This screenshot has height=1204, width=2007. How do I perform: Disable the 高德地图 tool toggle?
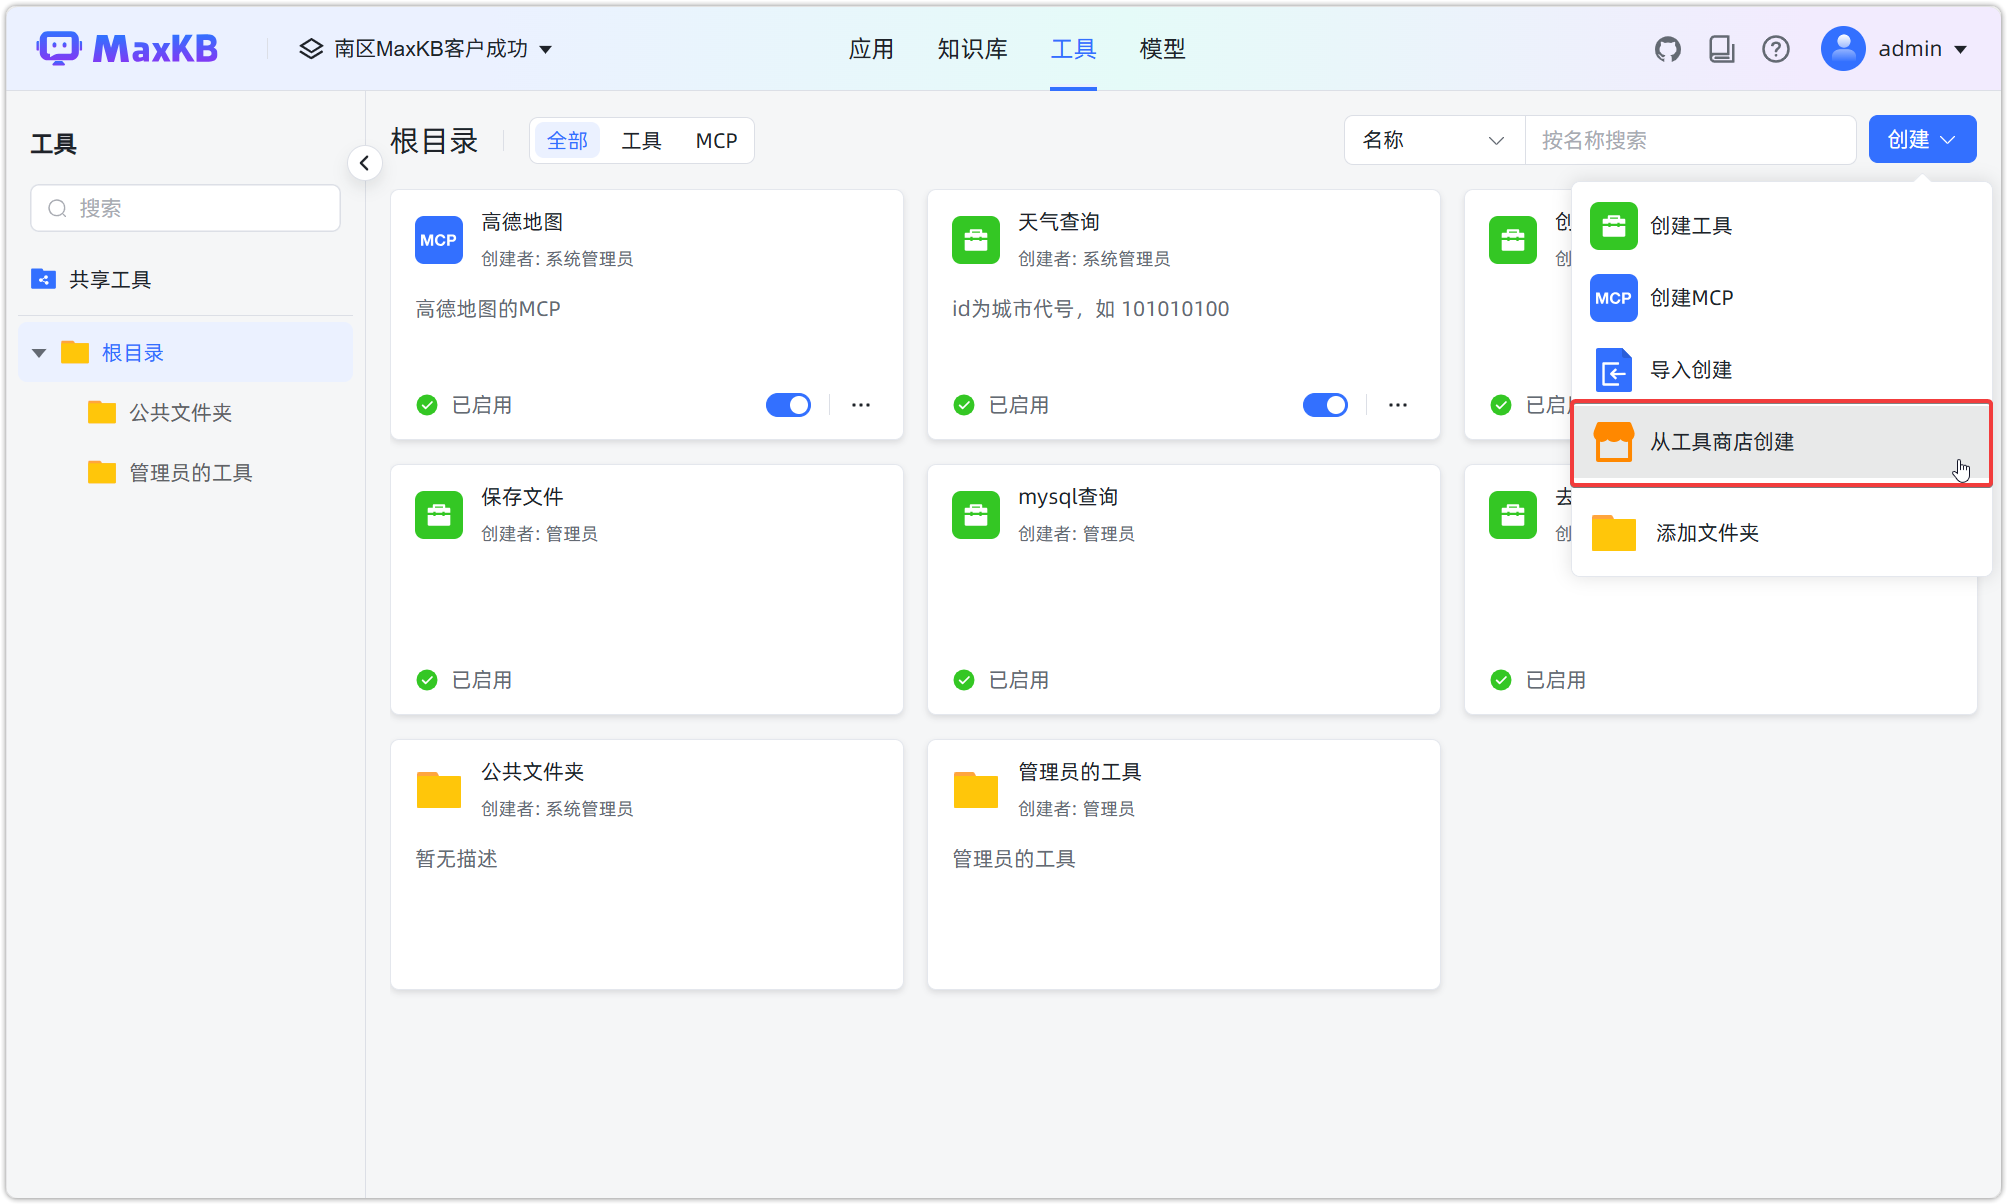click(x=788, y=405)
